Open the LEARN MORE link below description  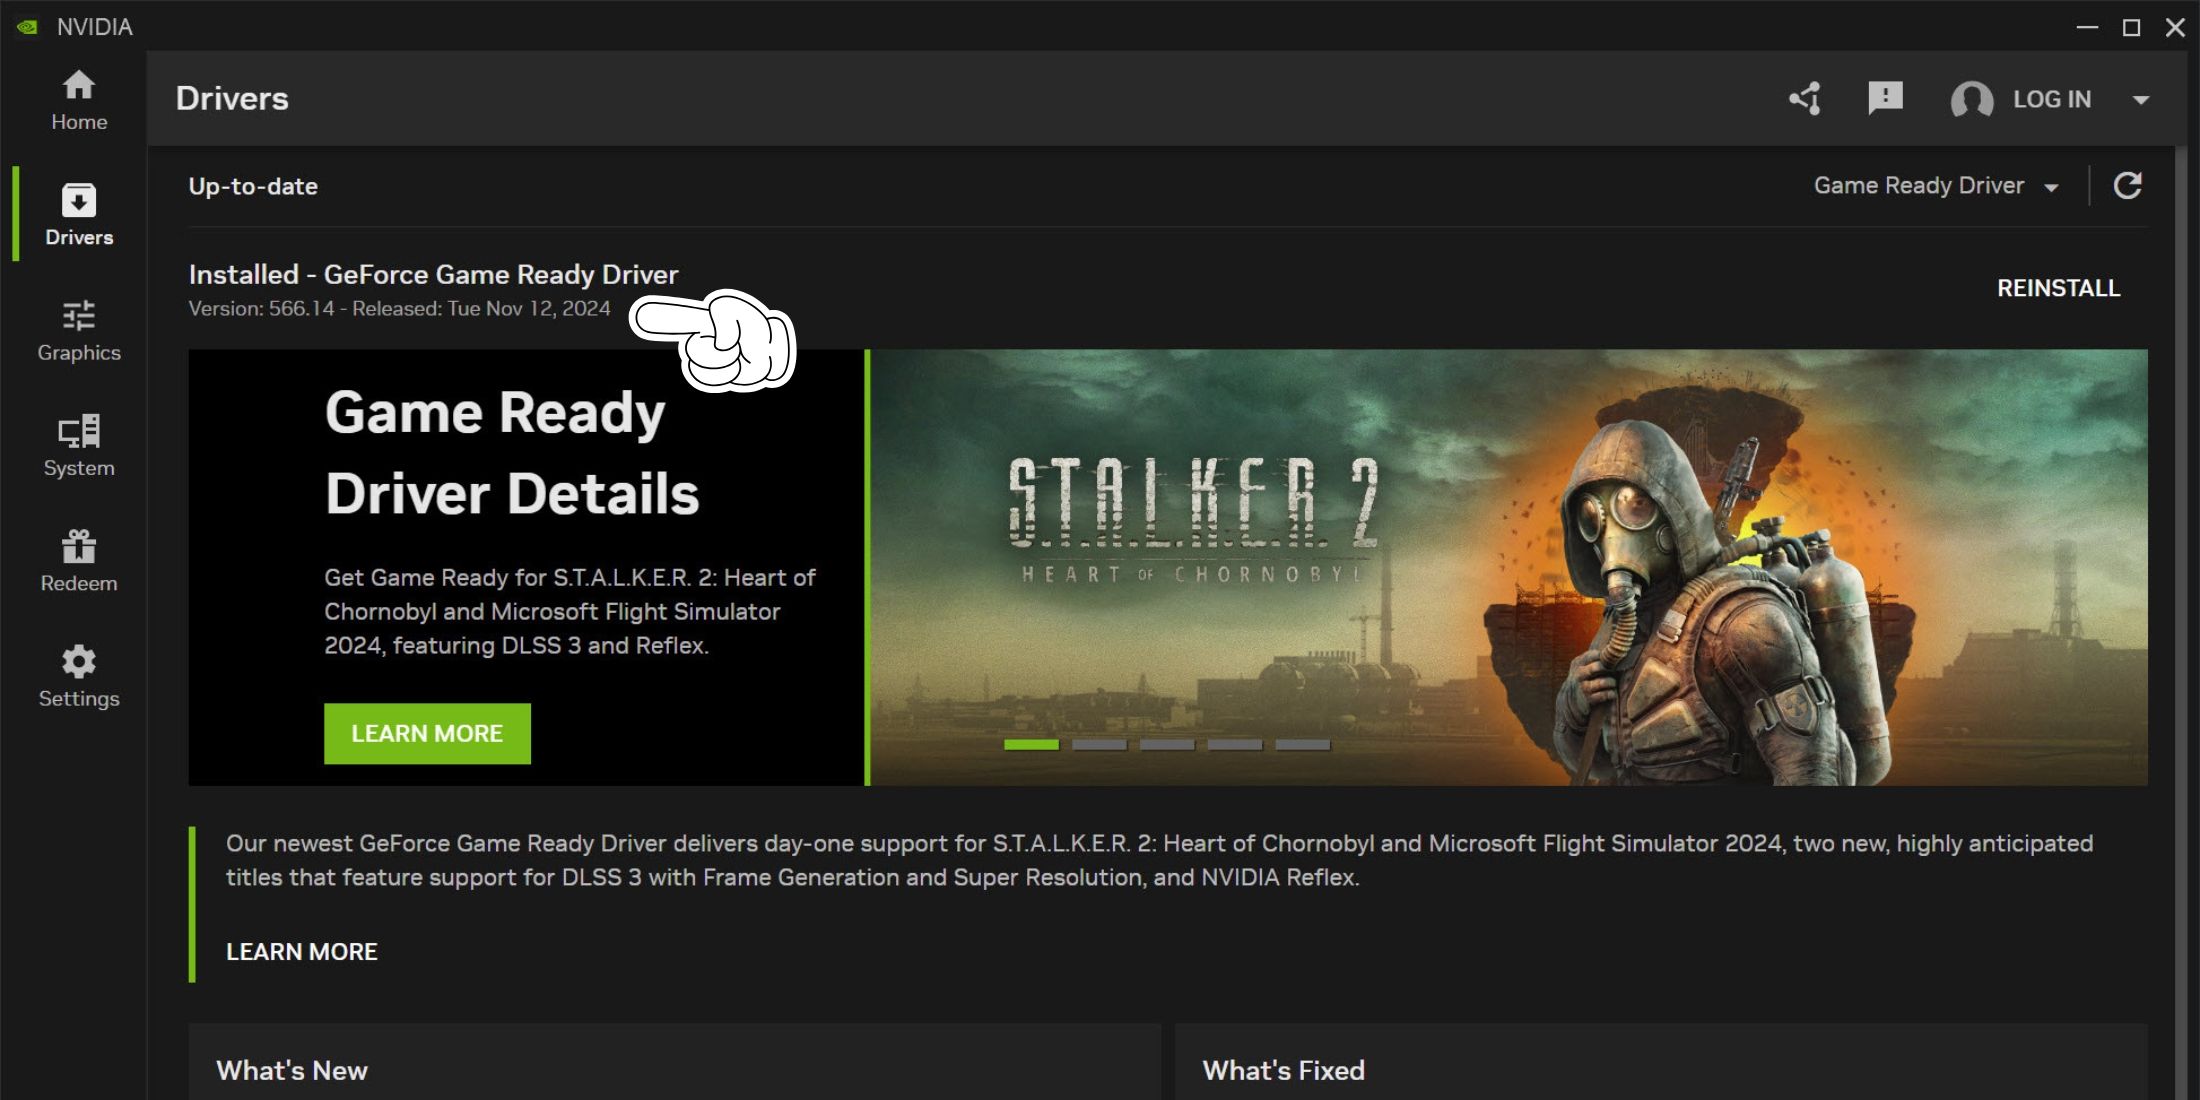tap(301, 952)
